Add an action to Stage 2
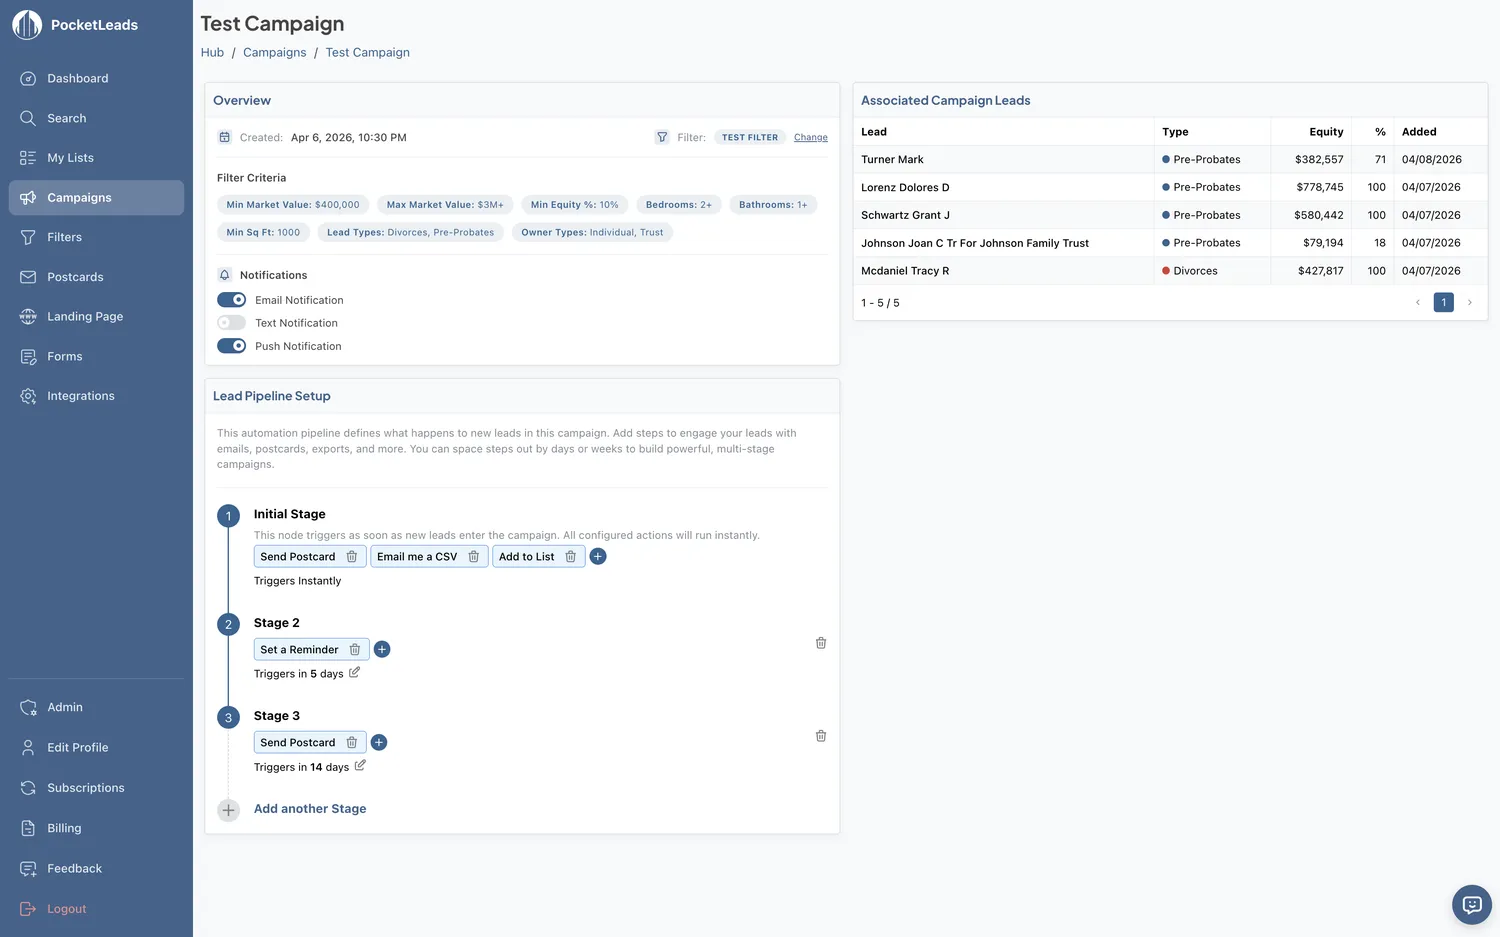 coord(382,650)
